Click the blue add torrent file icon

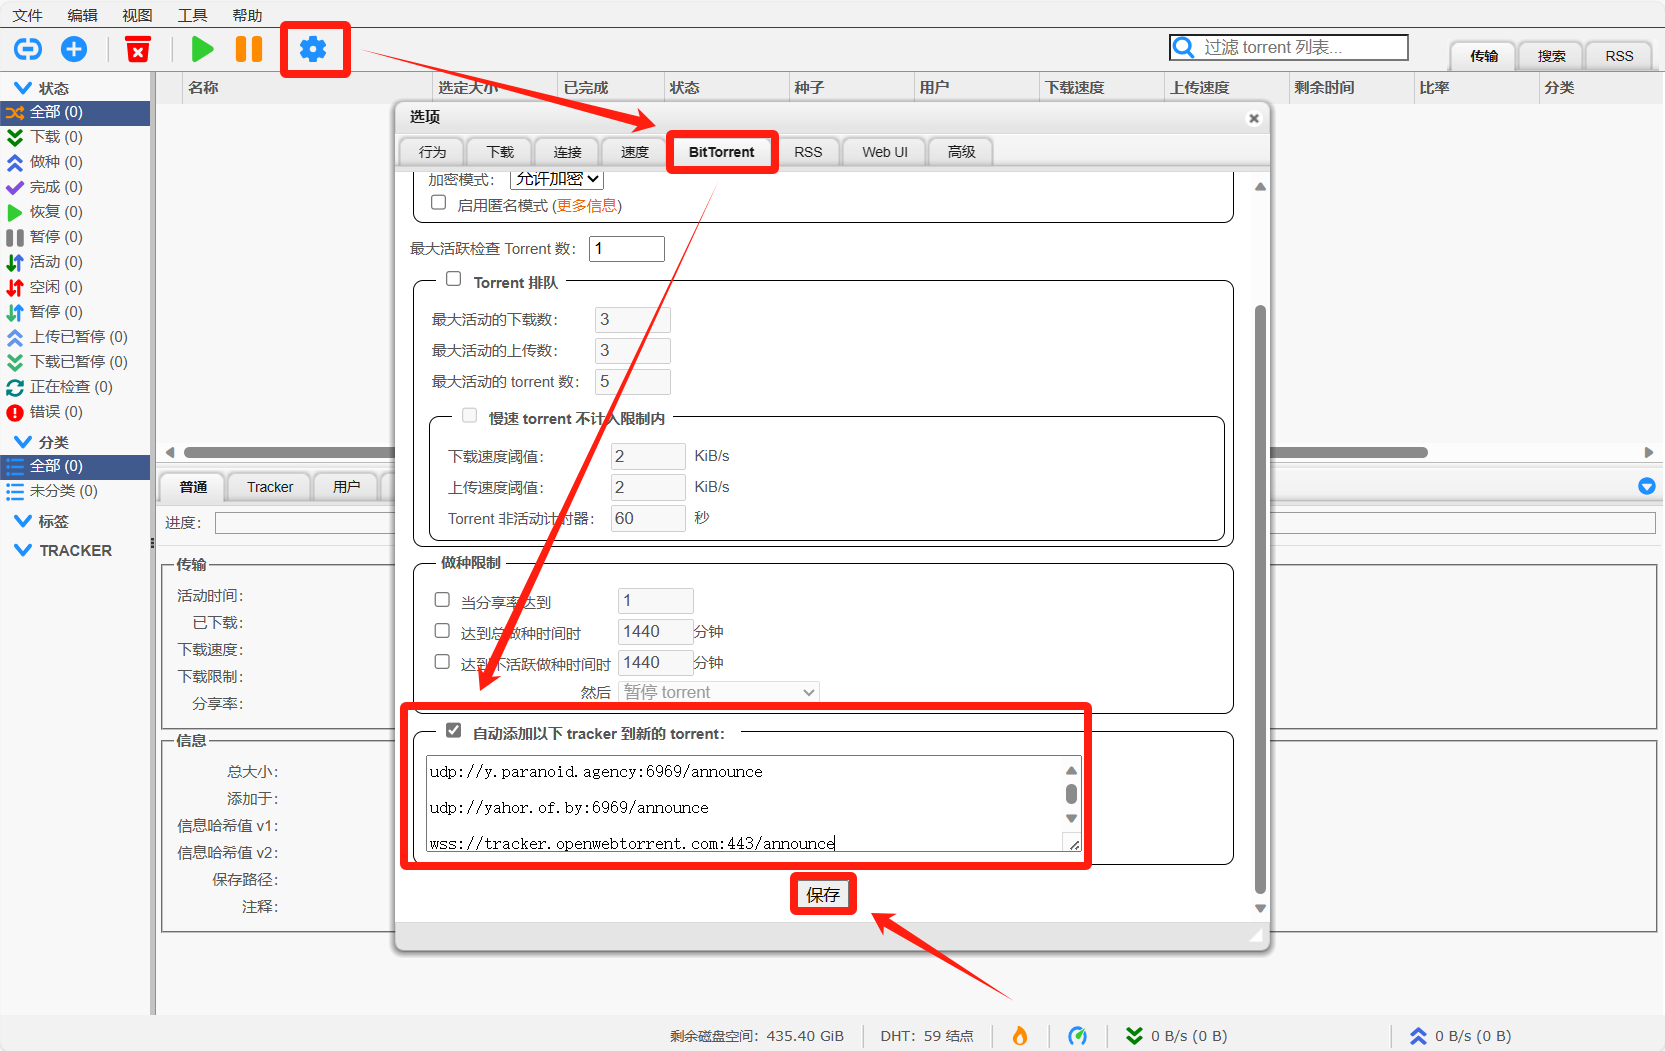(x=74, y=49)
